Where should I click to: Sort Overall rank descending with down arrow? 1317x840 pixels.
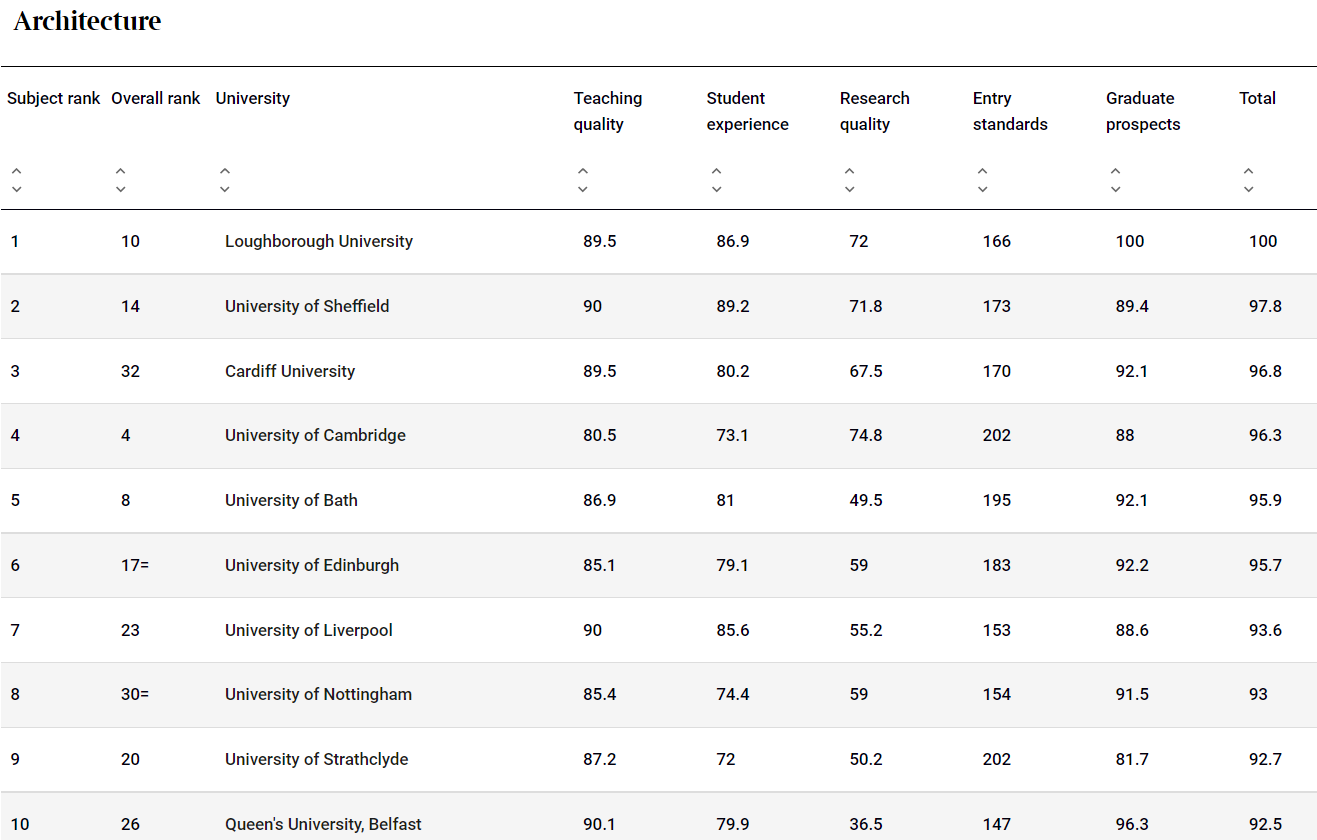click(x=120, y=189)
